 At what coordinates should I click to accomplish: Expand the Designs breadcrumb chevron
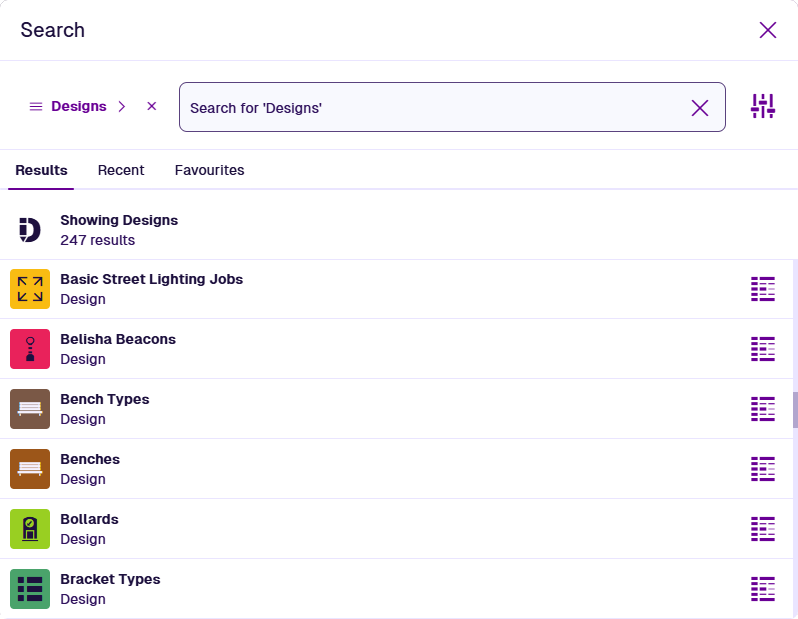[x=122, y=107]
